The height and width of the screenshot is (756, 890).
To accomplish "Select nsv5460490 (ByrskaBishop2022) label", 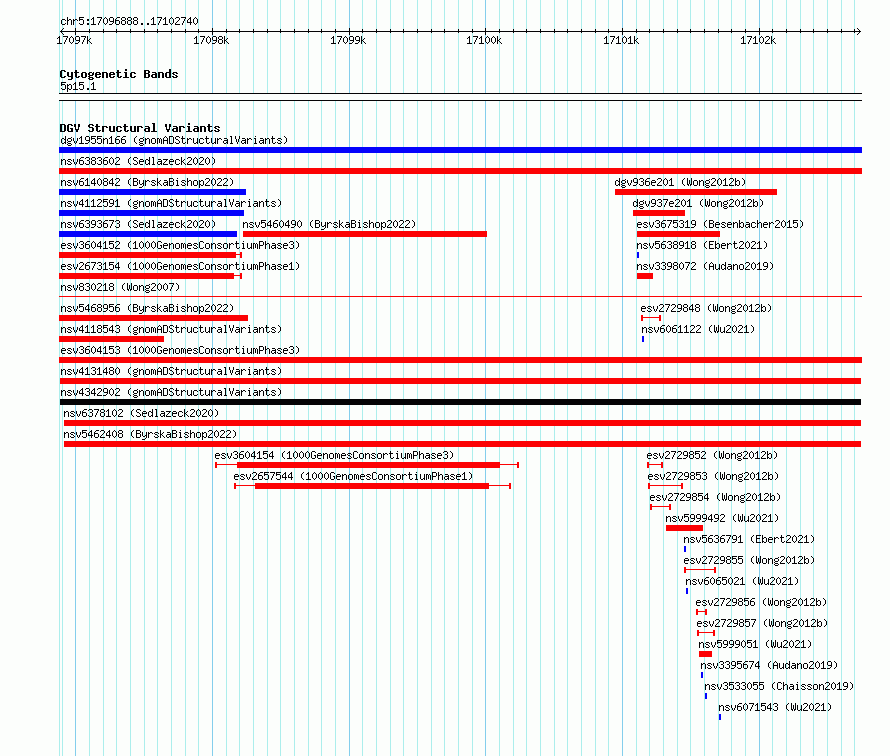I will coord(329,224).
